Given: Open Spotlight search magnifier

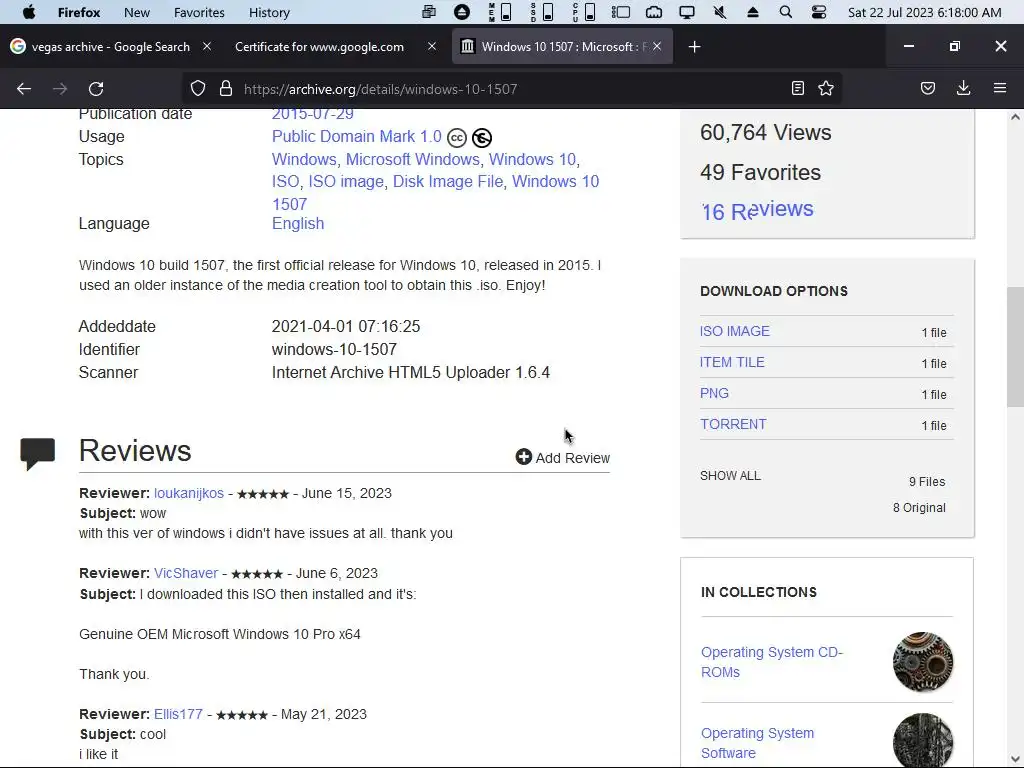Looking at the screenshot, I should coord(786,12).
